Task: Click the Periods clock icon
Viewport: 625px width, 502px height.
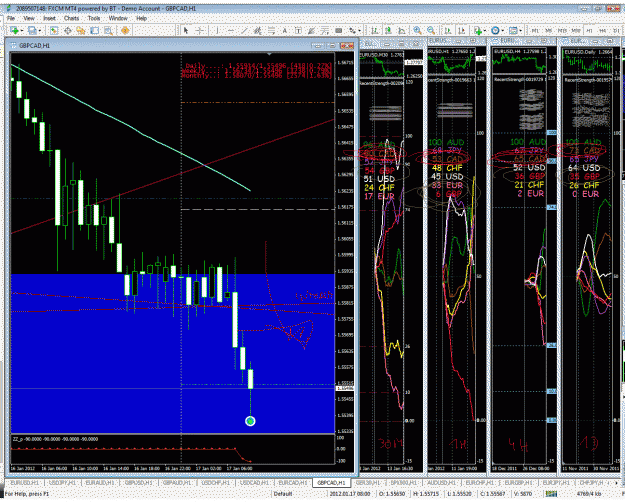Action: [x=495, y=30]
